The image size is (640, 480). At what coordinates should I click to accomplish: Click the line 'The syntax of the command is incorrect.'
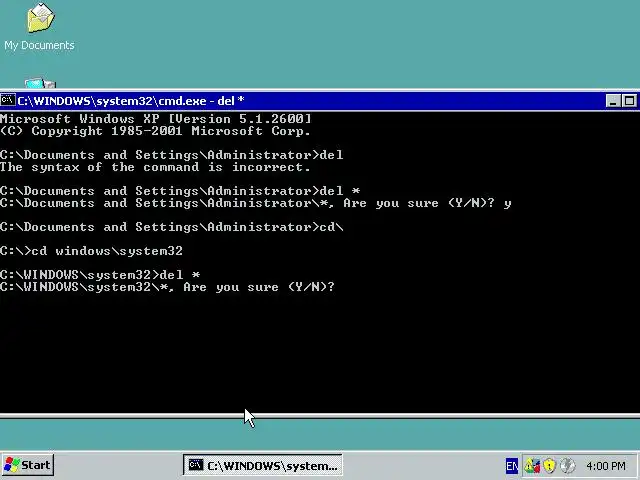(155, 167)
